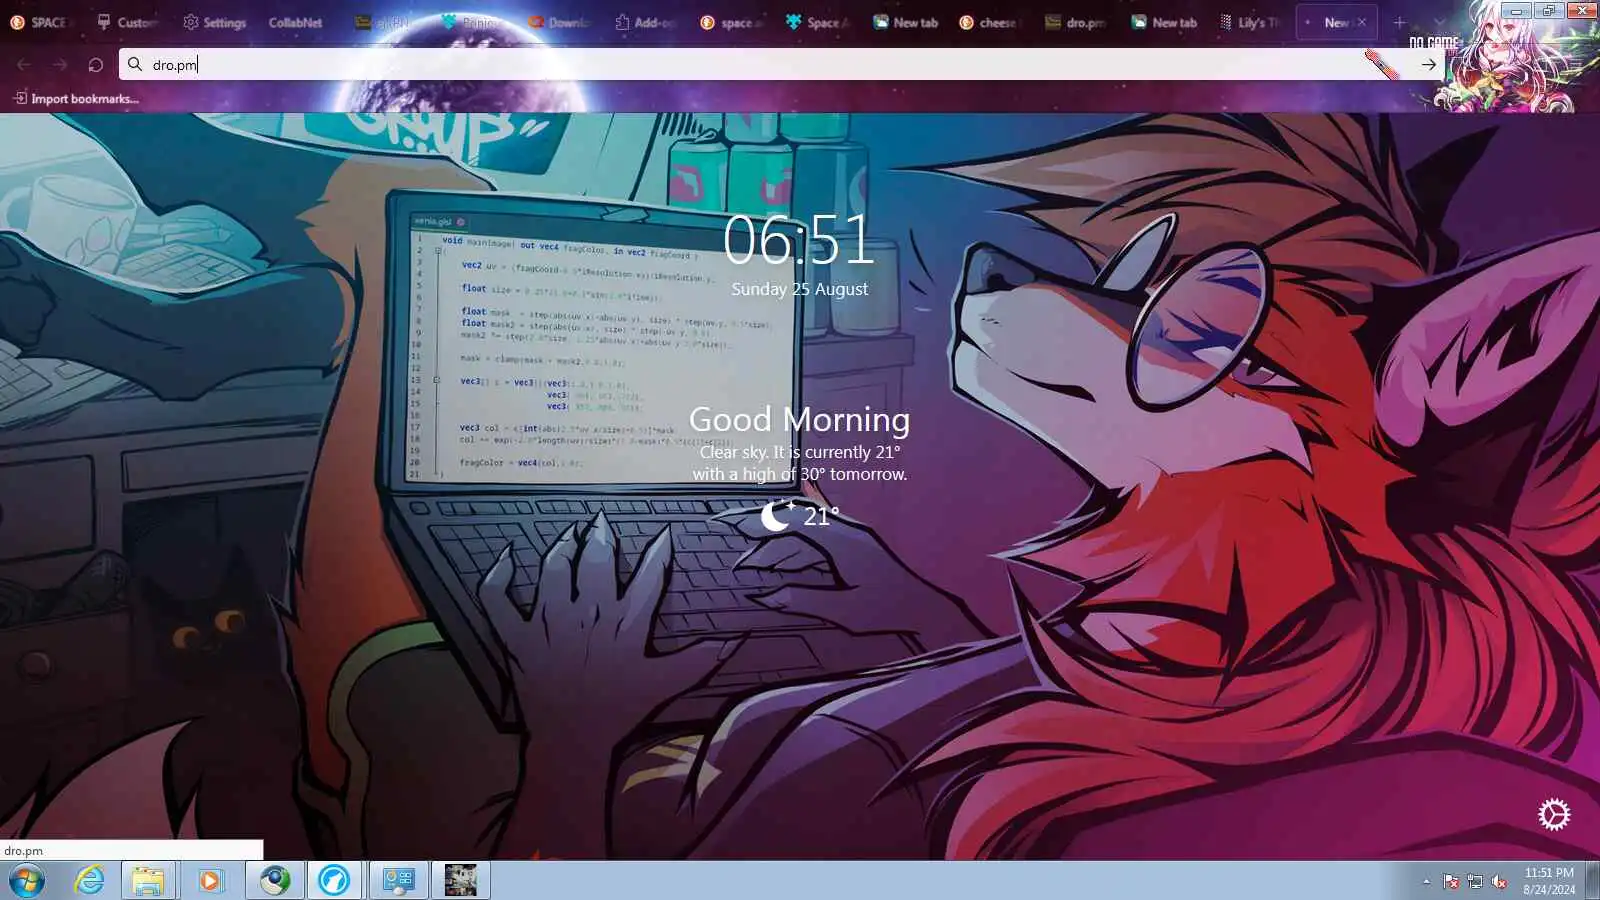Select the dro.pm tab

tap(1076, 22)
